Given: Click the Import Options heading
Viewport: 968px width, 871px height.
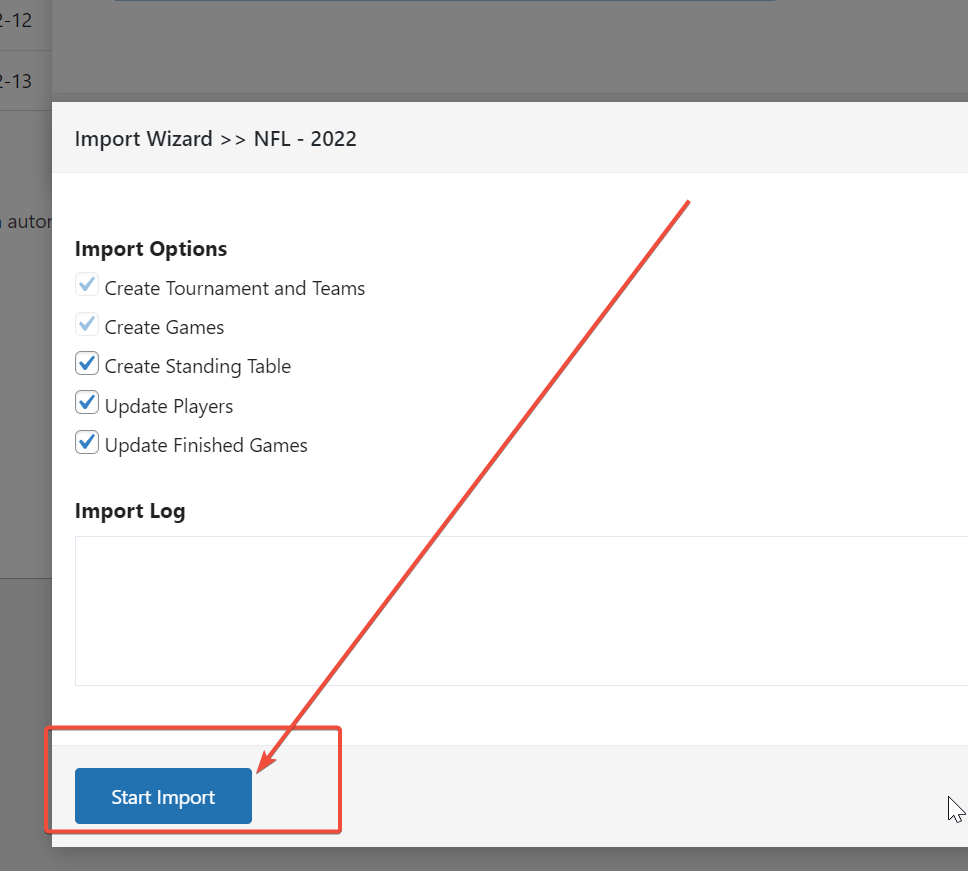Looking at the screenshot, I should [151, 249].
